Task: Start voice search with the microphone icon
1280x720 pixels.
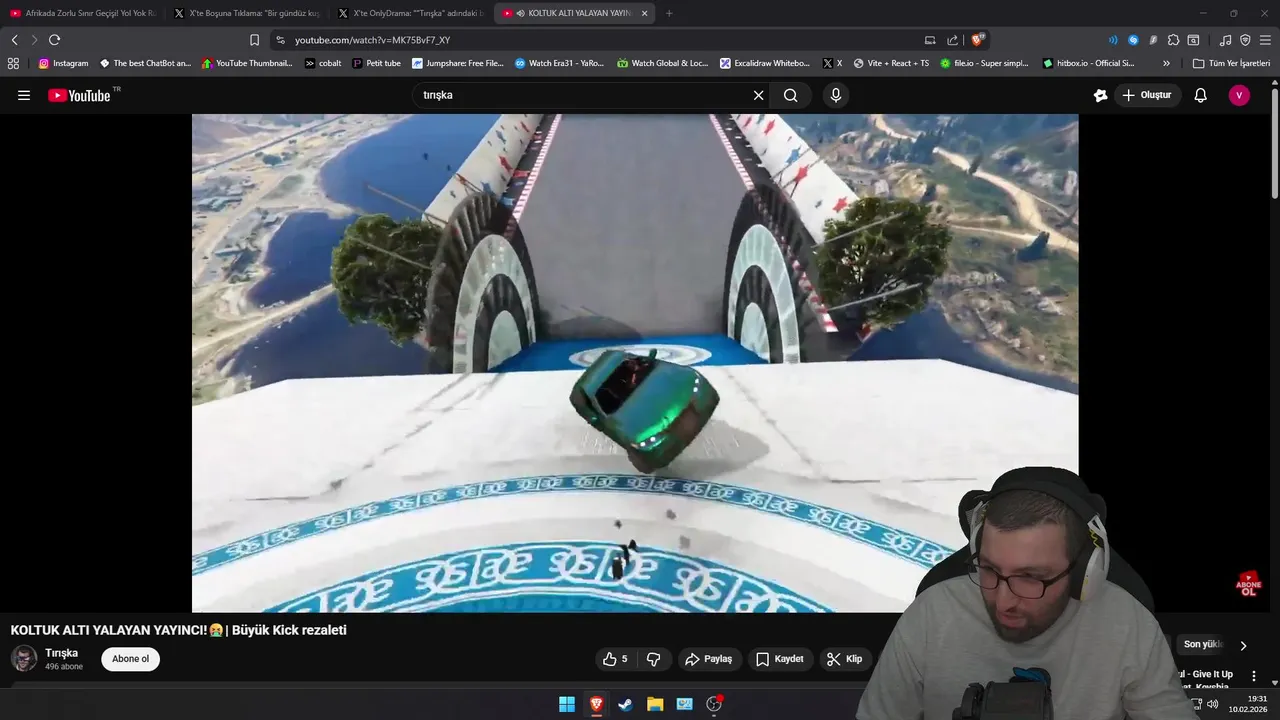Action: tap(836, 95)
